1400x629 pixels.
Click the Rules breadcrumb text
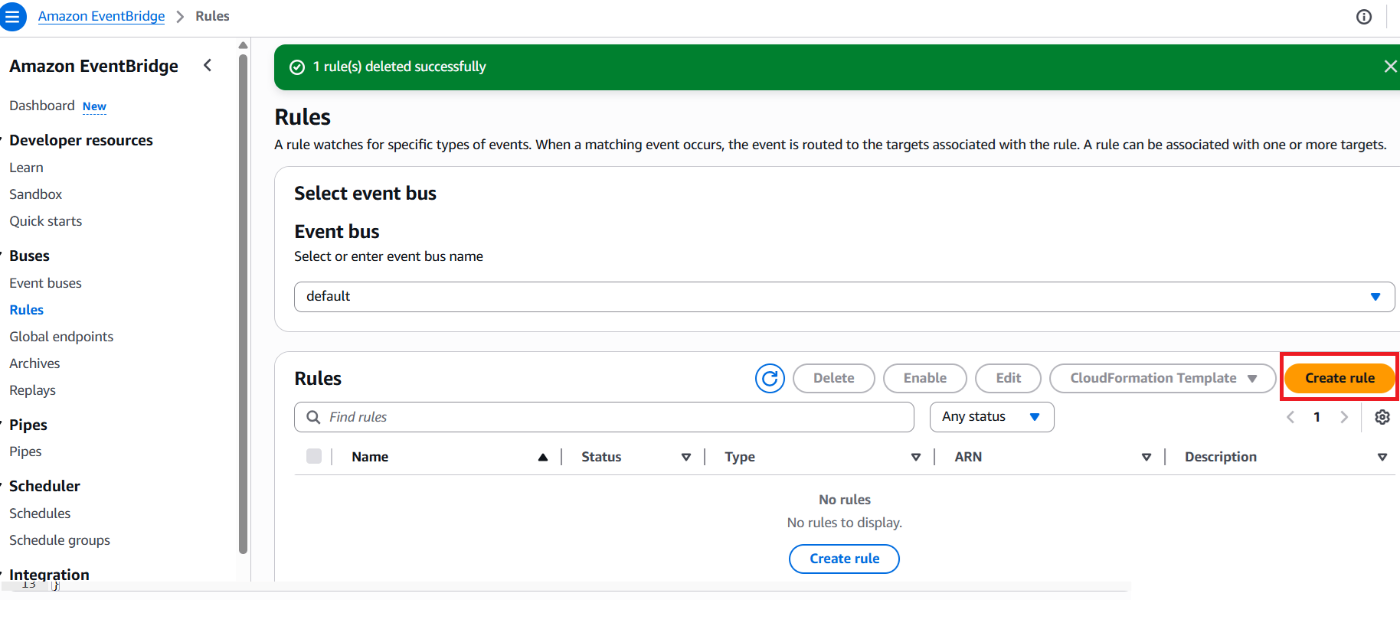pyautogui.click(x=210, y=16)
